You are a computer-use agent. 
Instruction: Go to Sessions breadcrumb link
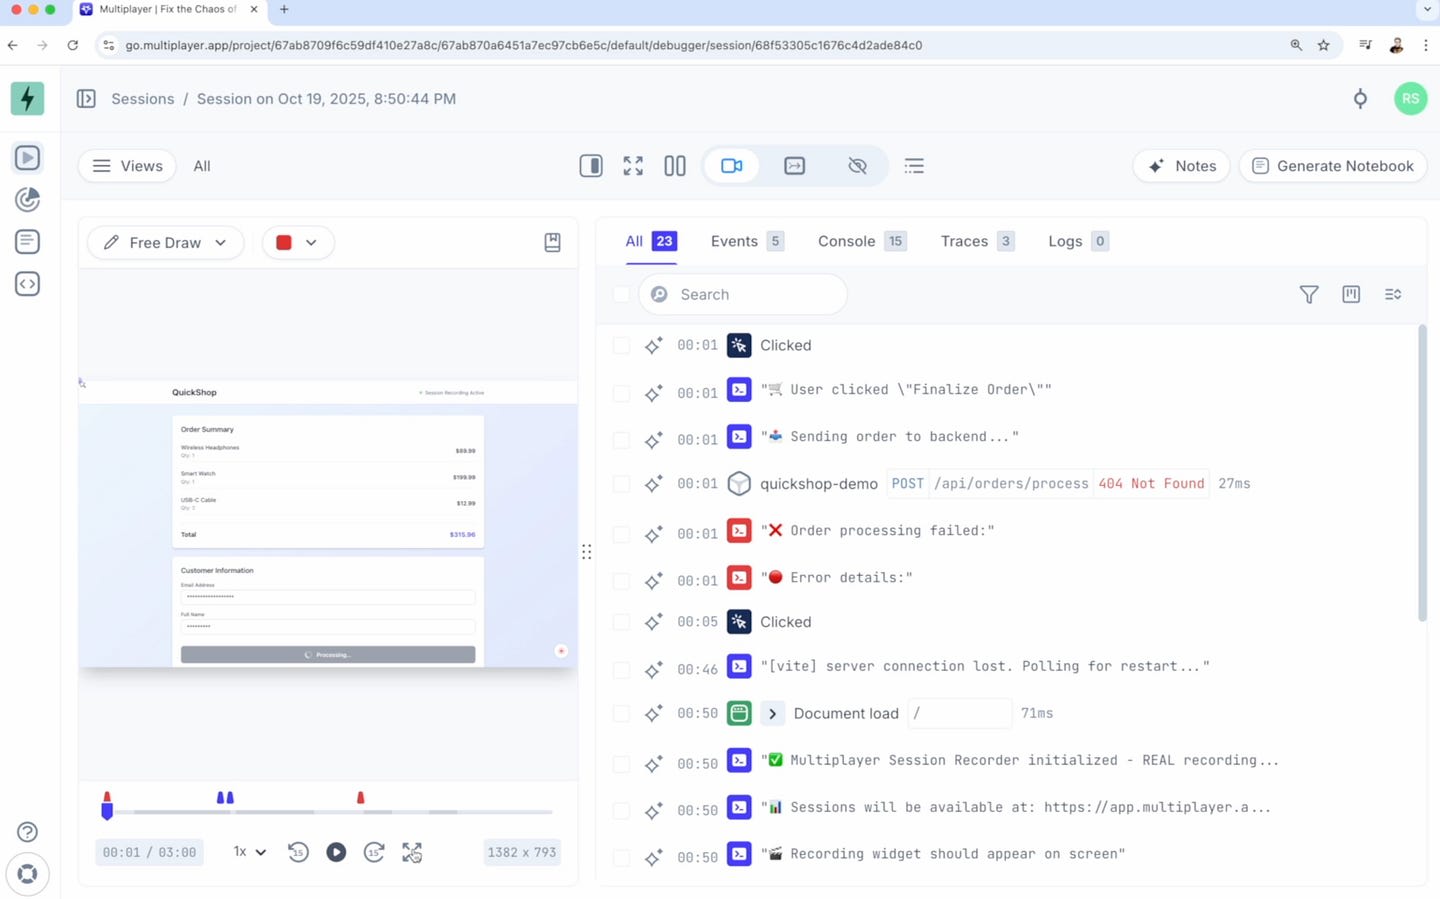pyautogui.click(x=143, y=99)
